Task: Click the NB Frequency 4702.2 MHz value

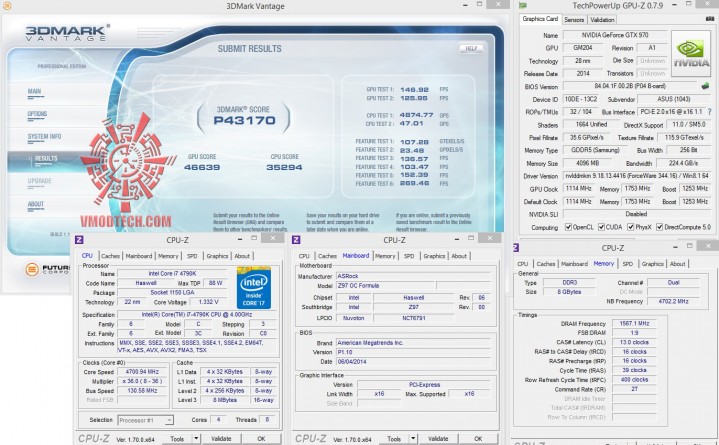Action: pos(673,301)
